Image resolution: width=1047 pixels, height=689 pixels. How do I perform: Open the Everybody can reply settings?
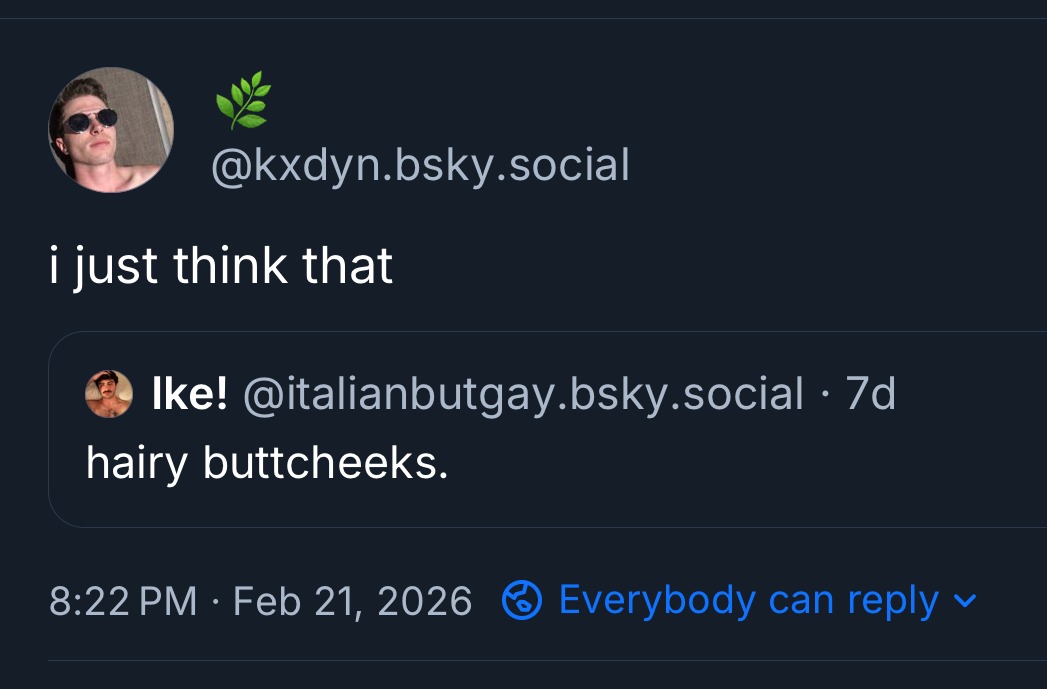pyautogui.click(x=748, y=600)
